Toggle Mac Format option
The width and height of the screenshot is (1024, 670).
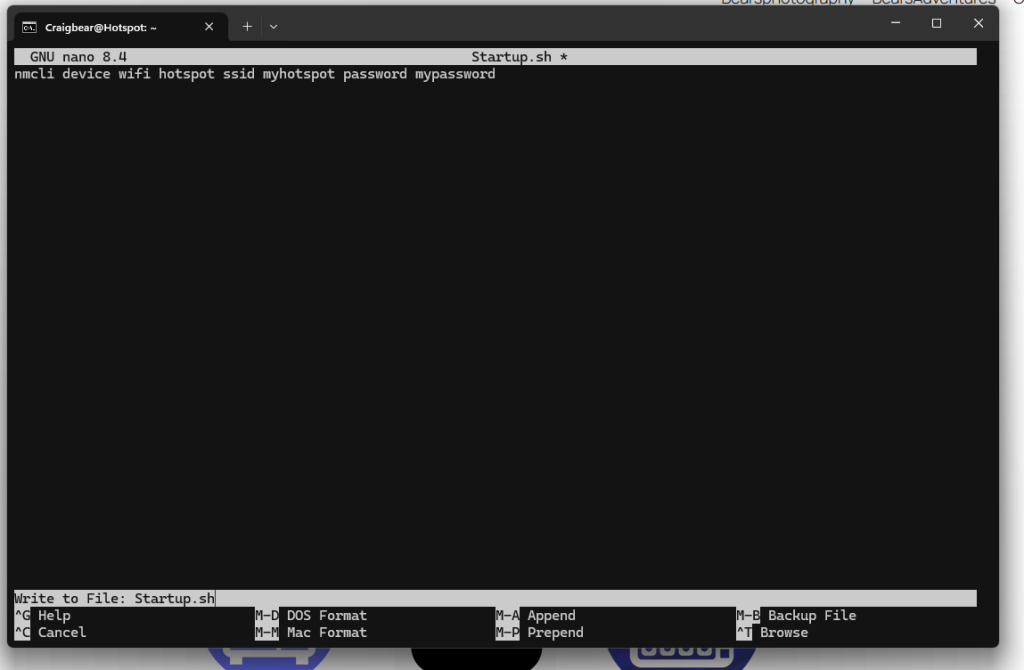tap(326, 633)
